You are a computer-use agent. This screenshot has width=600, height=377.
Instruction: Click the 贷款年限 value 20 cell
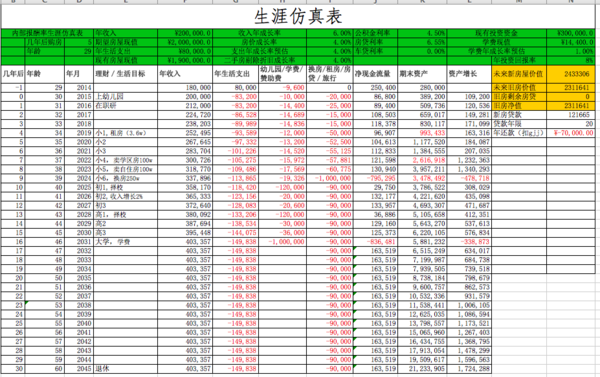click(x=571, y=124)
